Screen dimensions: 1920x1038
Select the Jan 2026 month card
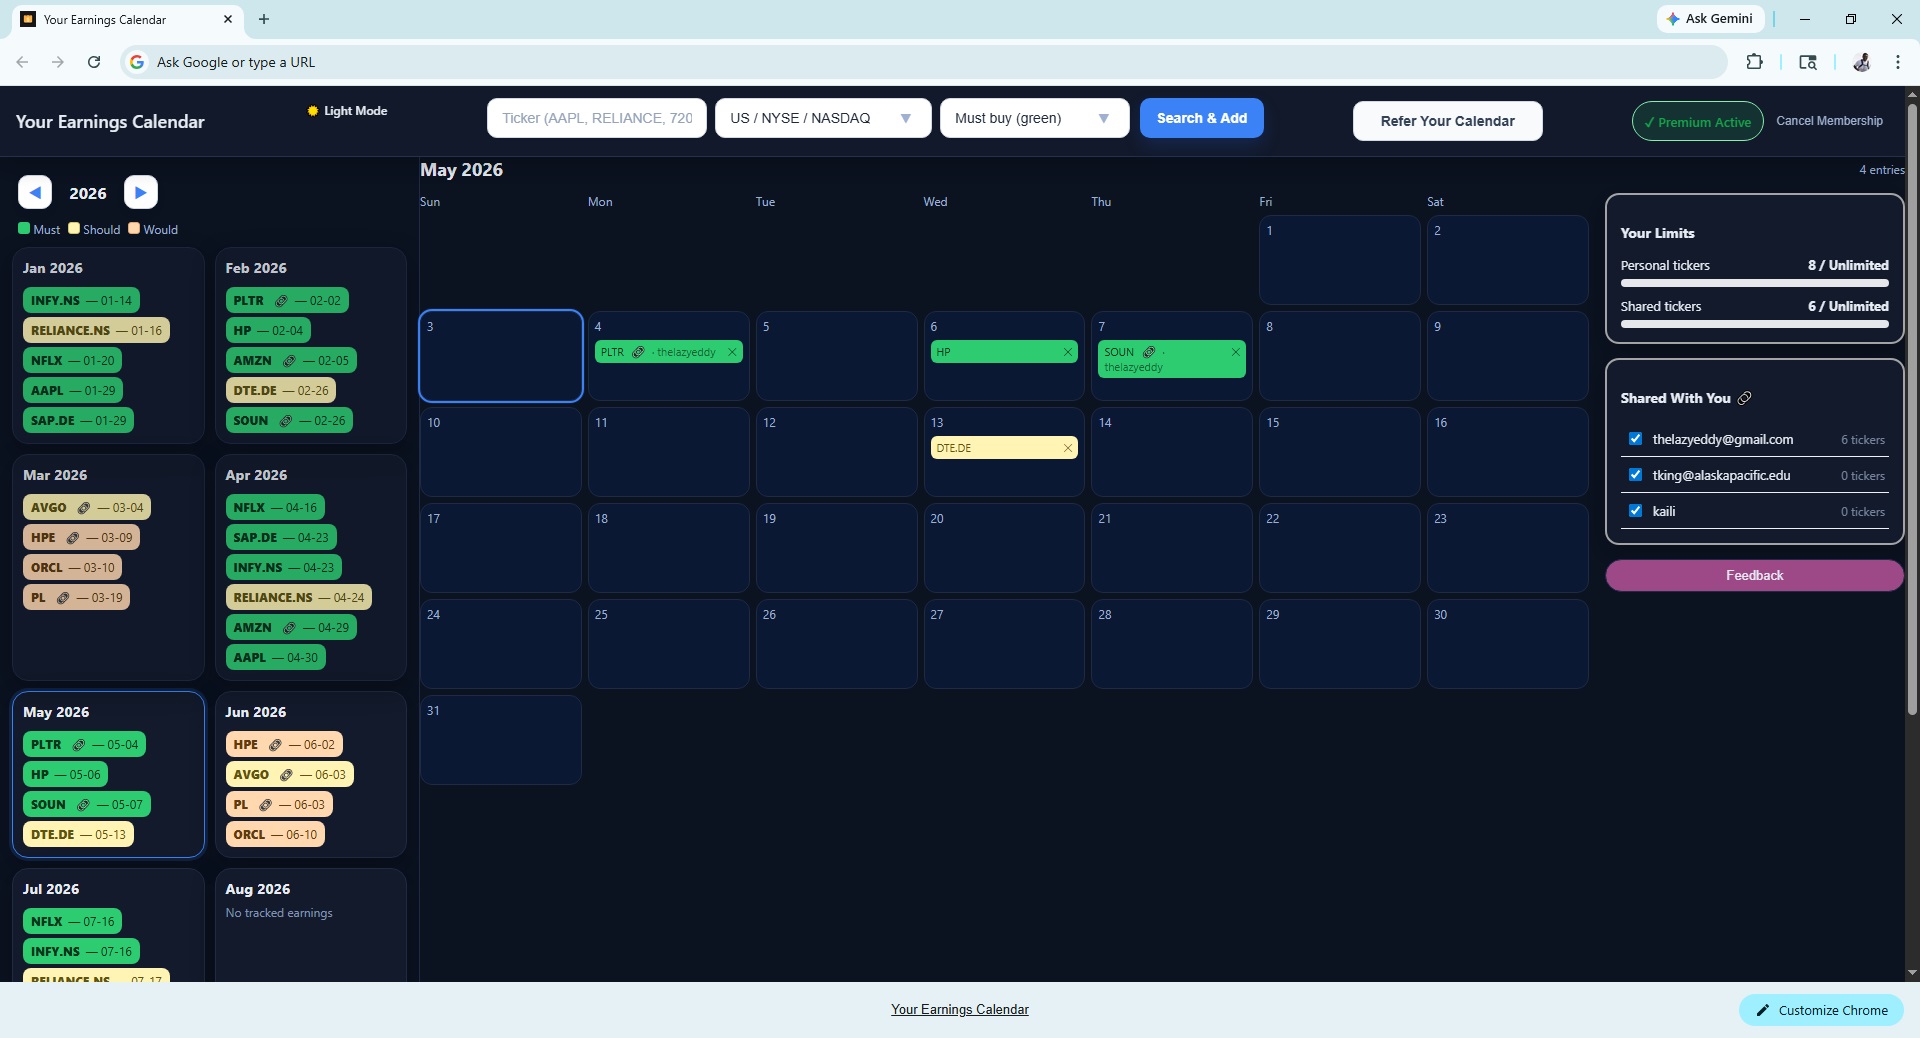click(x=108, y=345)
